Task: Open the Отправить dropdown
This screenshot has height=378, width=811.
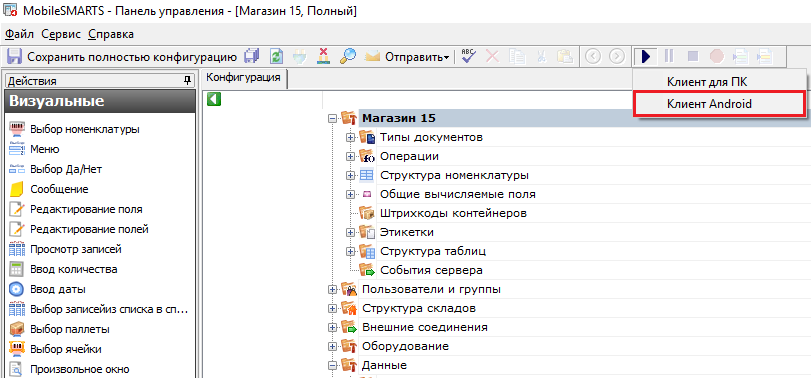Action: click(x=408, y=56)
